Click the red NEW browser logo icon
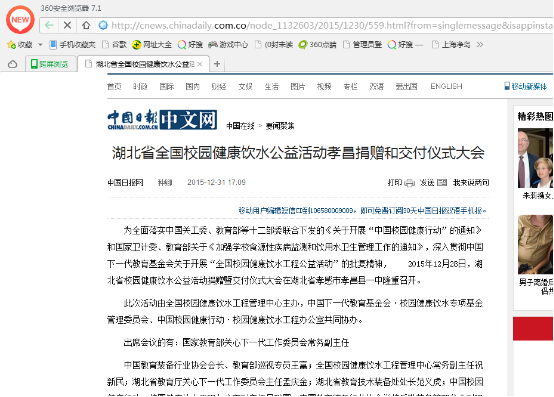The width and height of the screenshot is (554, 397). point(20,20)
